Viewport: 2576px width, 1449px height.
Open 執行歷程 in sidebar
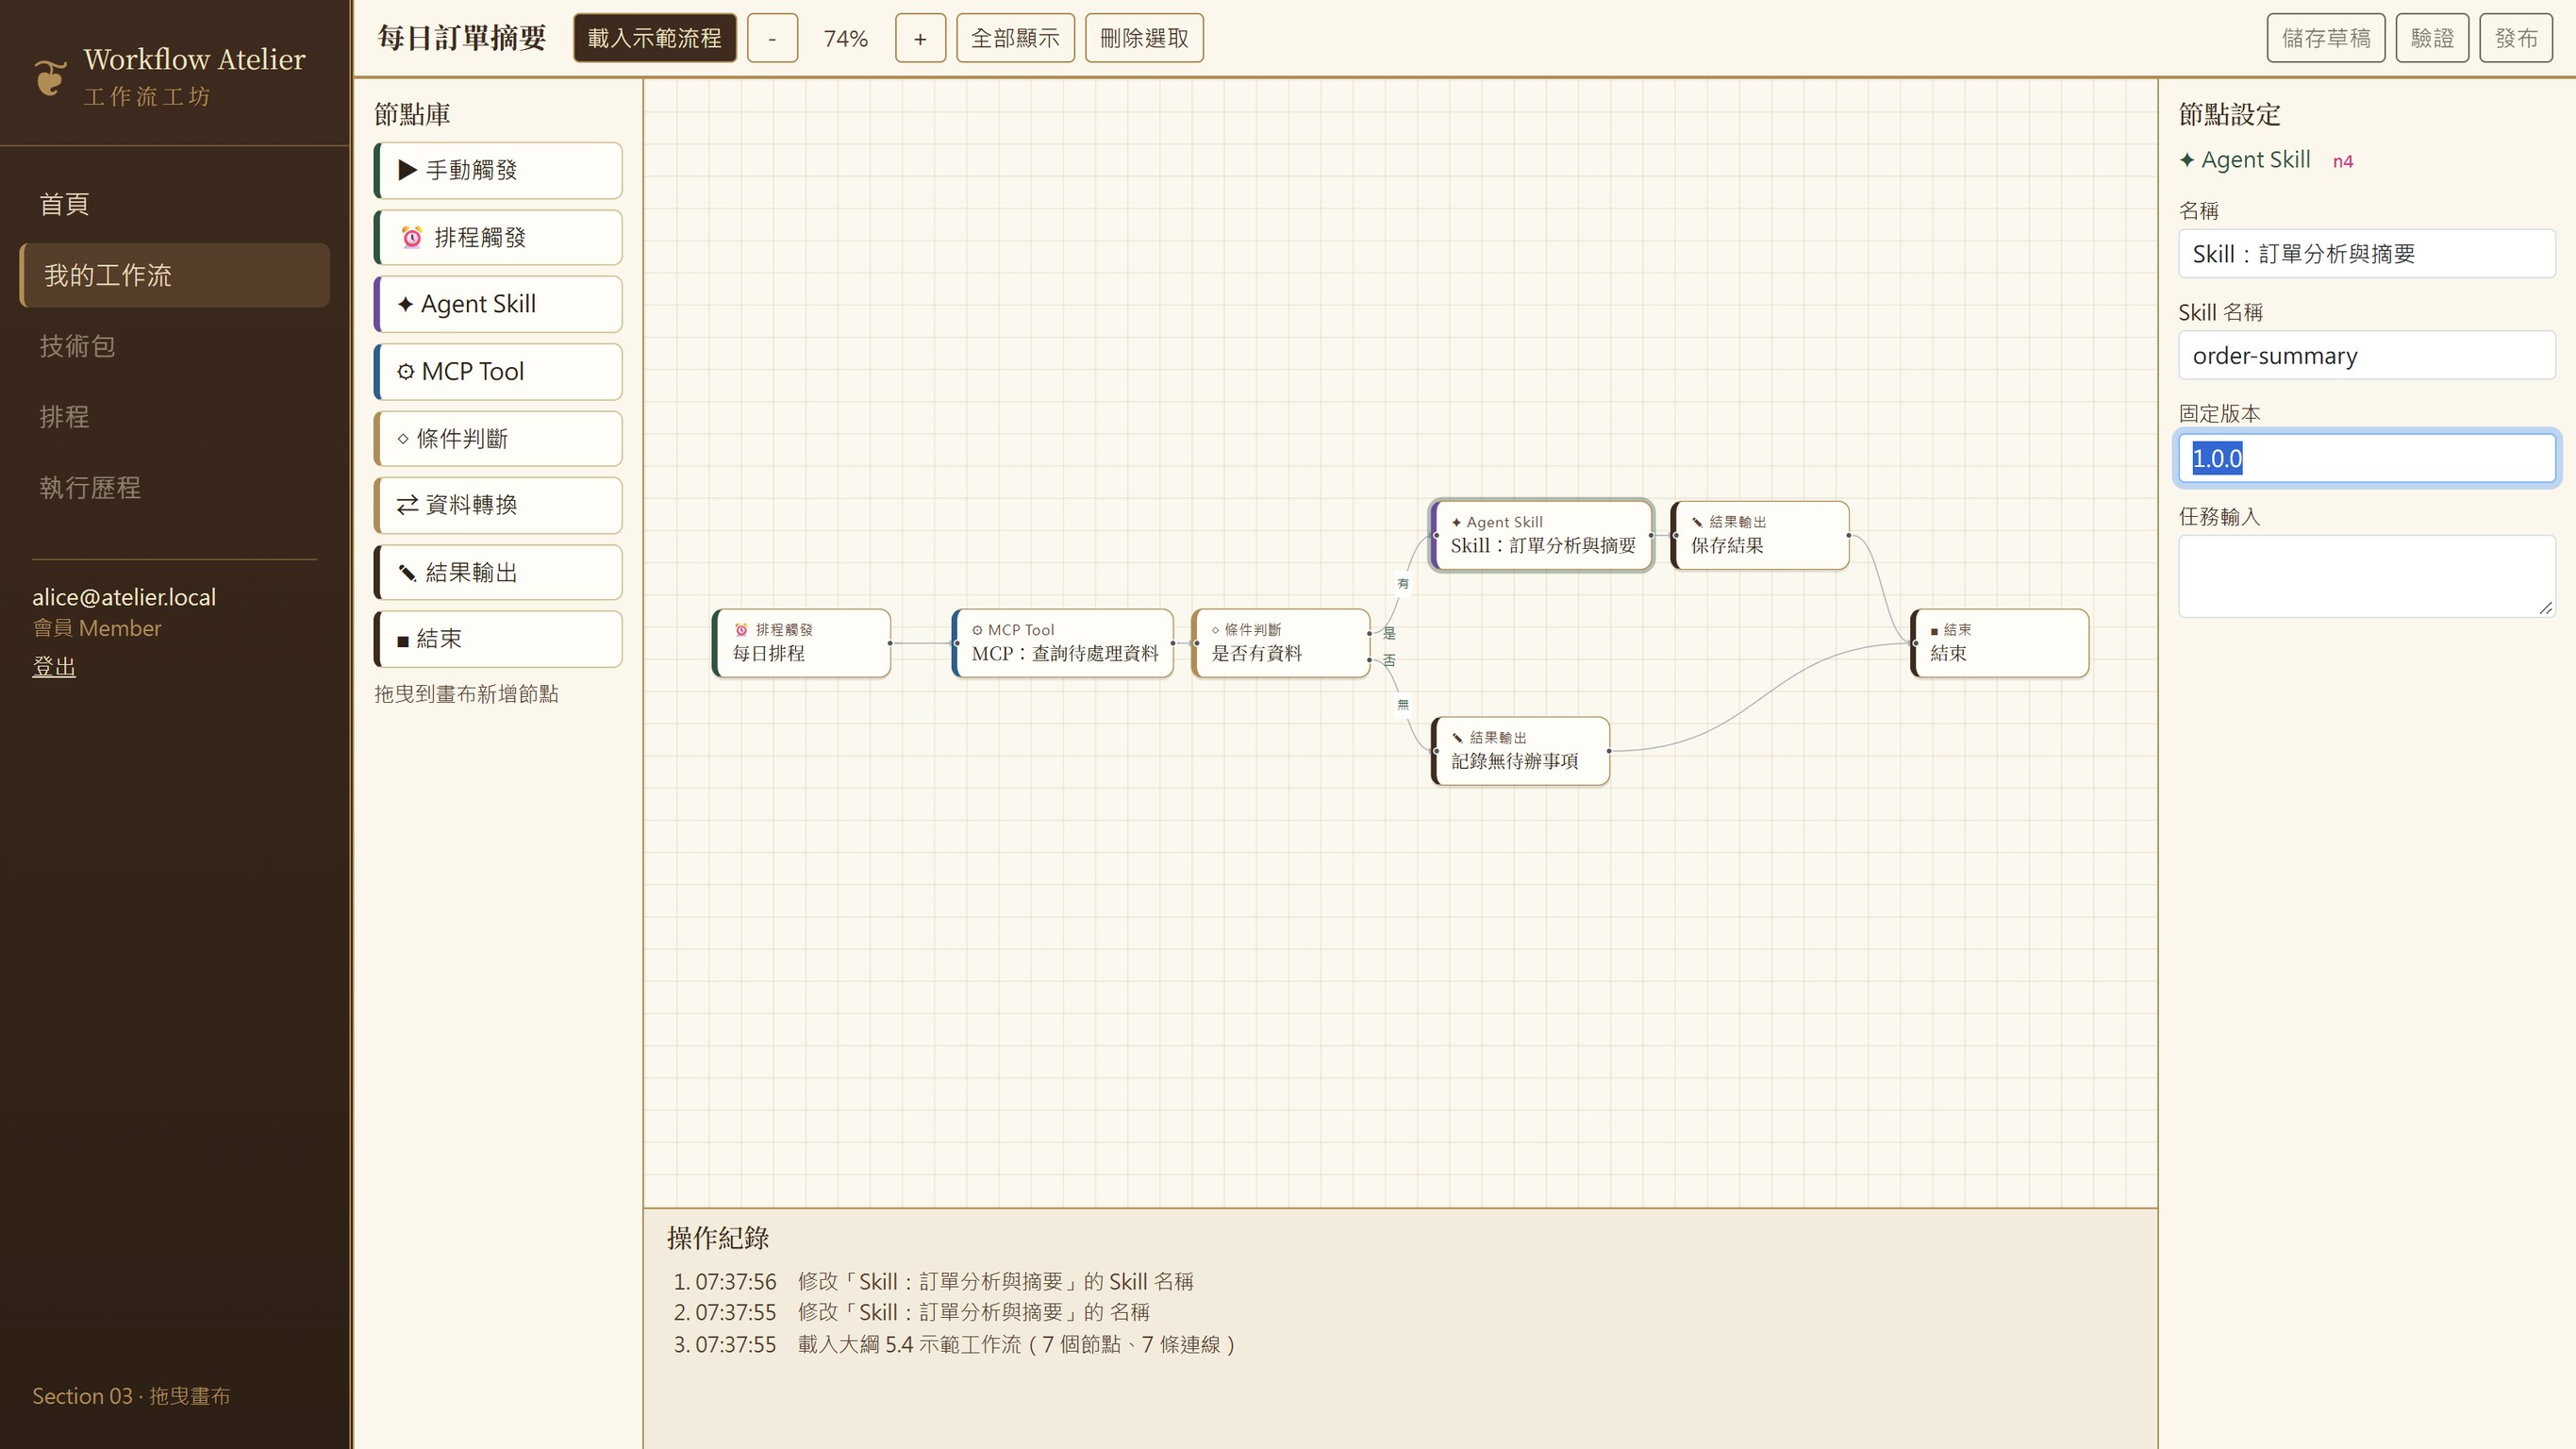[x=174, y=488]
